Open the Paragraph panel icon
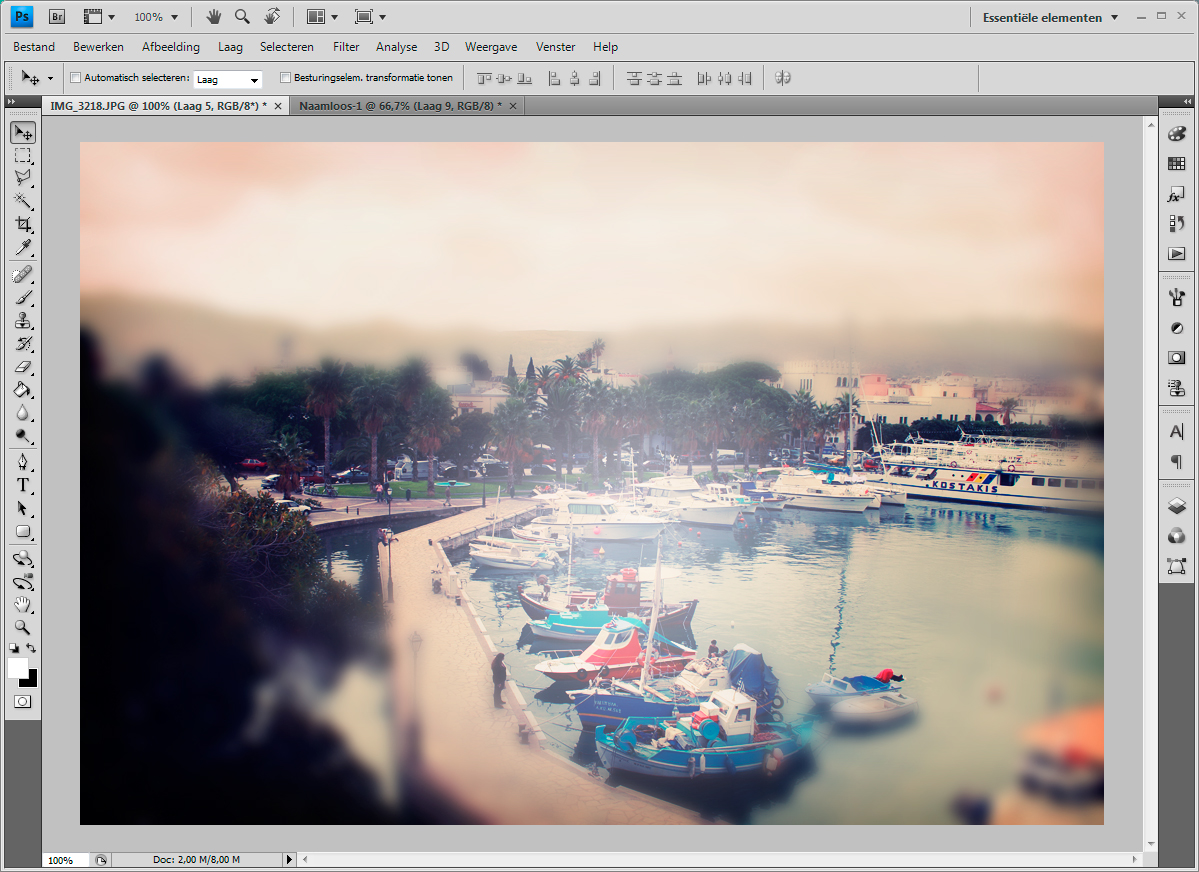The image size is (1199, 872). pyautogui.click(x=1177, y=461)
